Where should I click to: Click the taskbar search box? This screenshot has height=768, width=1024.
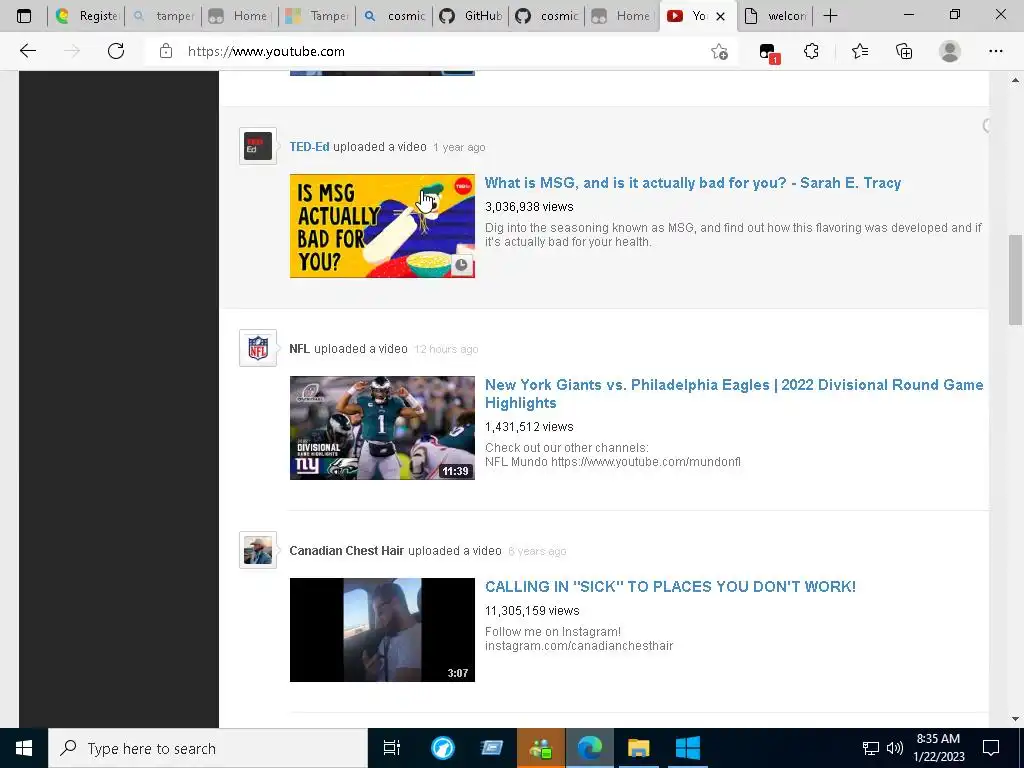pos(208,748)
